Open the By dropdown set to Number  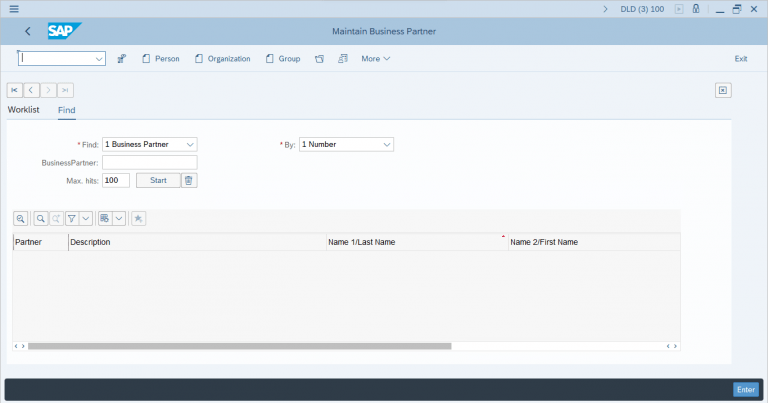(386, 144)
